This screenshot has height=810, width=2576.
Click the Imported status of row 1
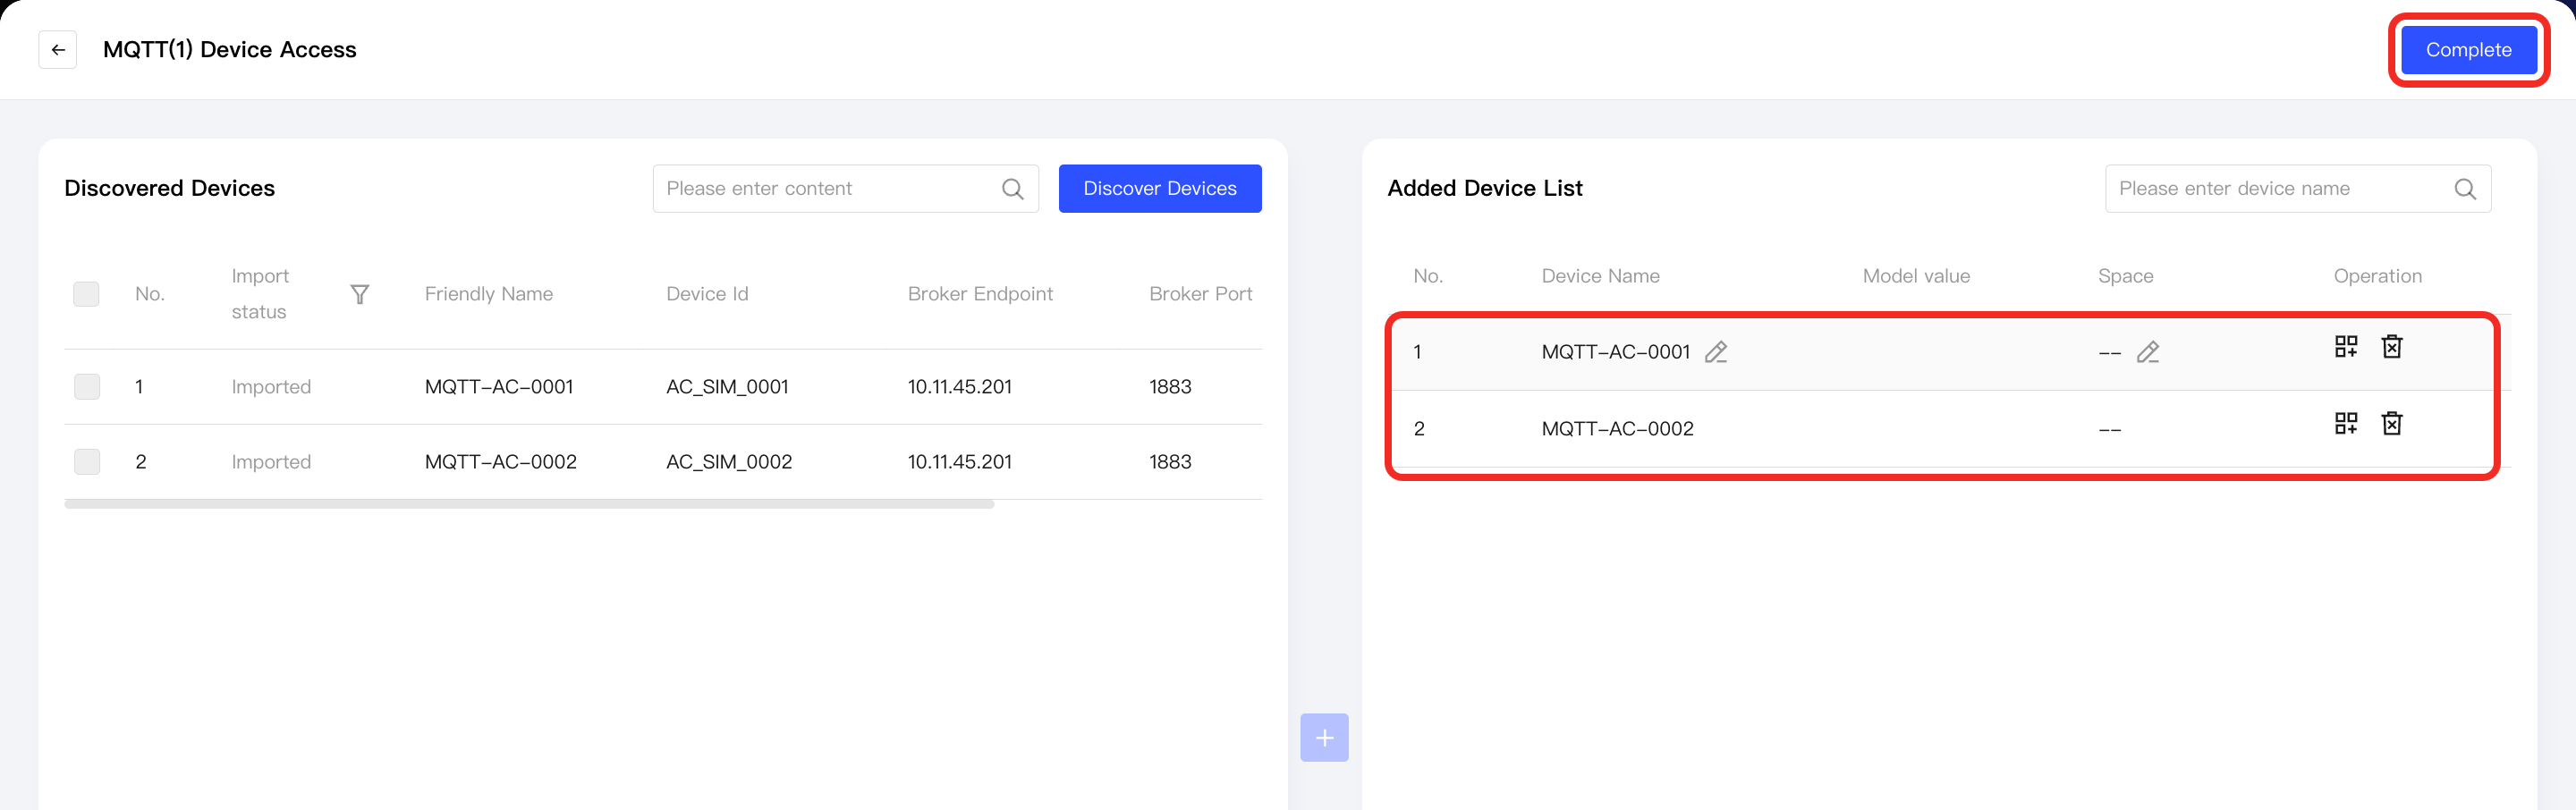(x=271, y=387)
